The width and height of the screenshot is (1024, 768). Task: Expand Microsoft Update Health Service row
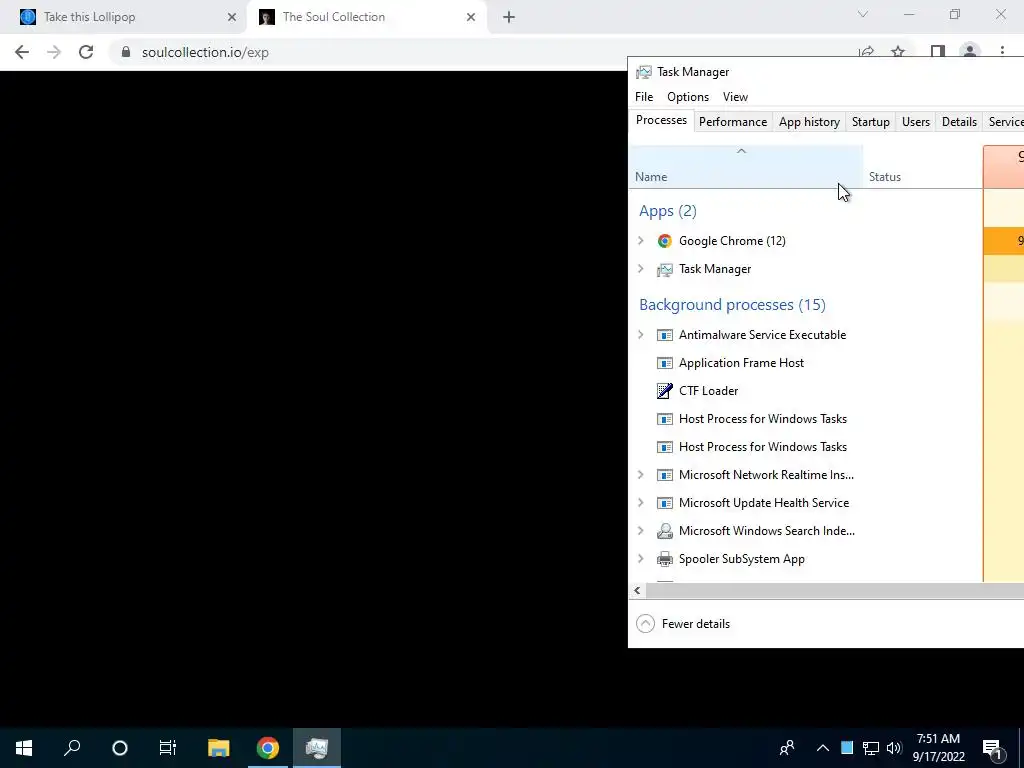coord(641,503)
